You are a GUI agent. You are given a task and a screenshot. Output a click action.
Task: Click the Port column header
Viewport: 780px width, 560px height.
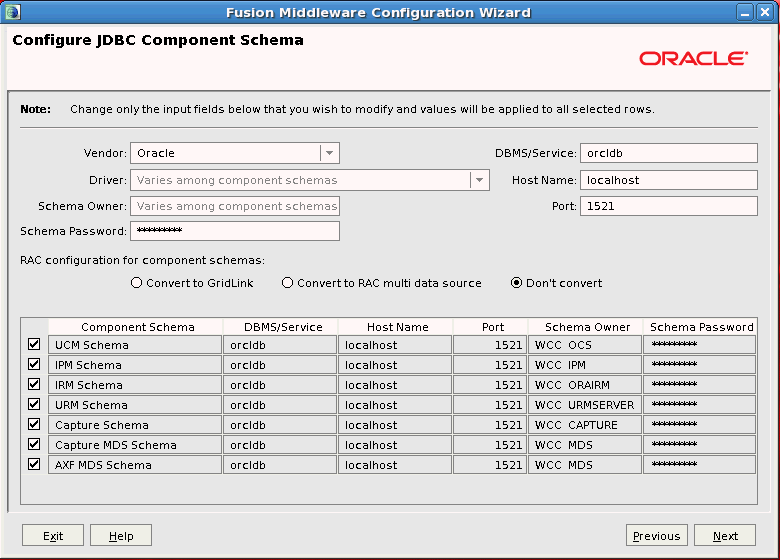point(490,327)
